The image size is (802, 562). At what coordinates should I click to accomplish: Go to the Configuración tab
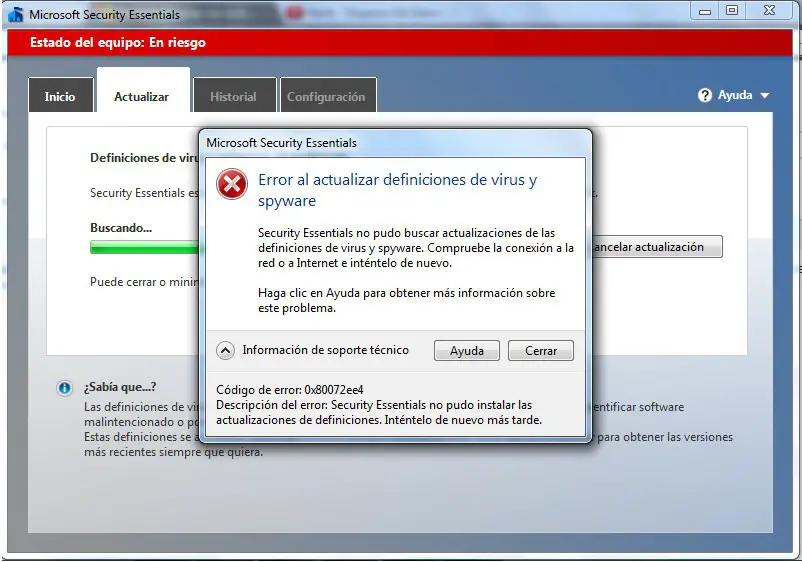[x=328, y=95]
